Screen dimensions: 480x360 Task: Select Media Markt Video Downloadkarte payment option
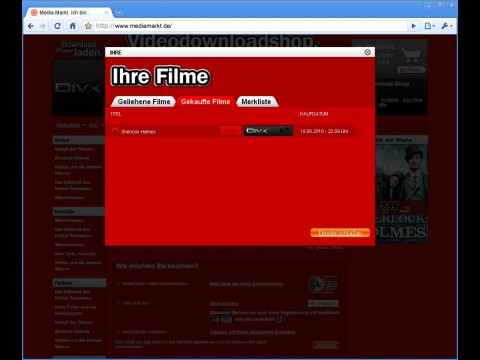click(x=118, y=284)
